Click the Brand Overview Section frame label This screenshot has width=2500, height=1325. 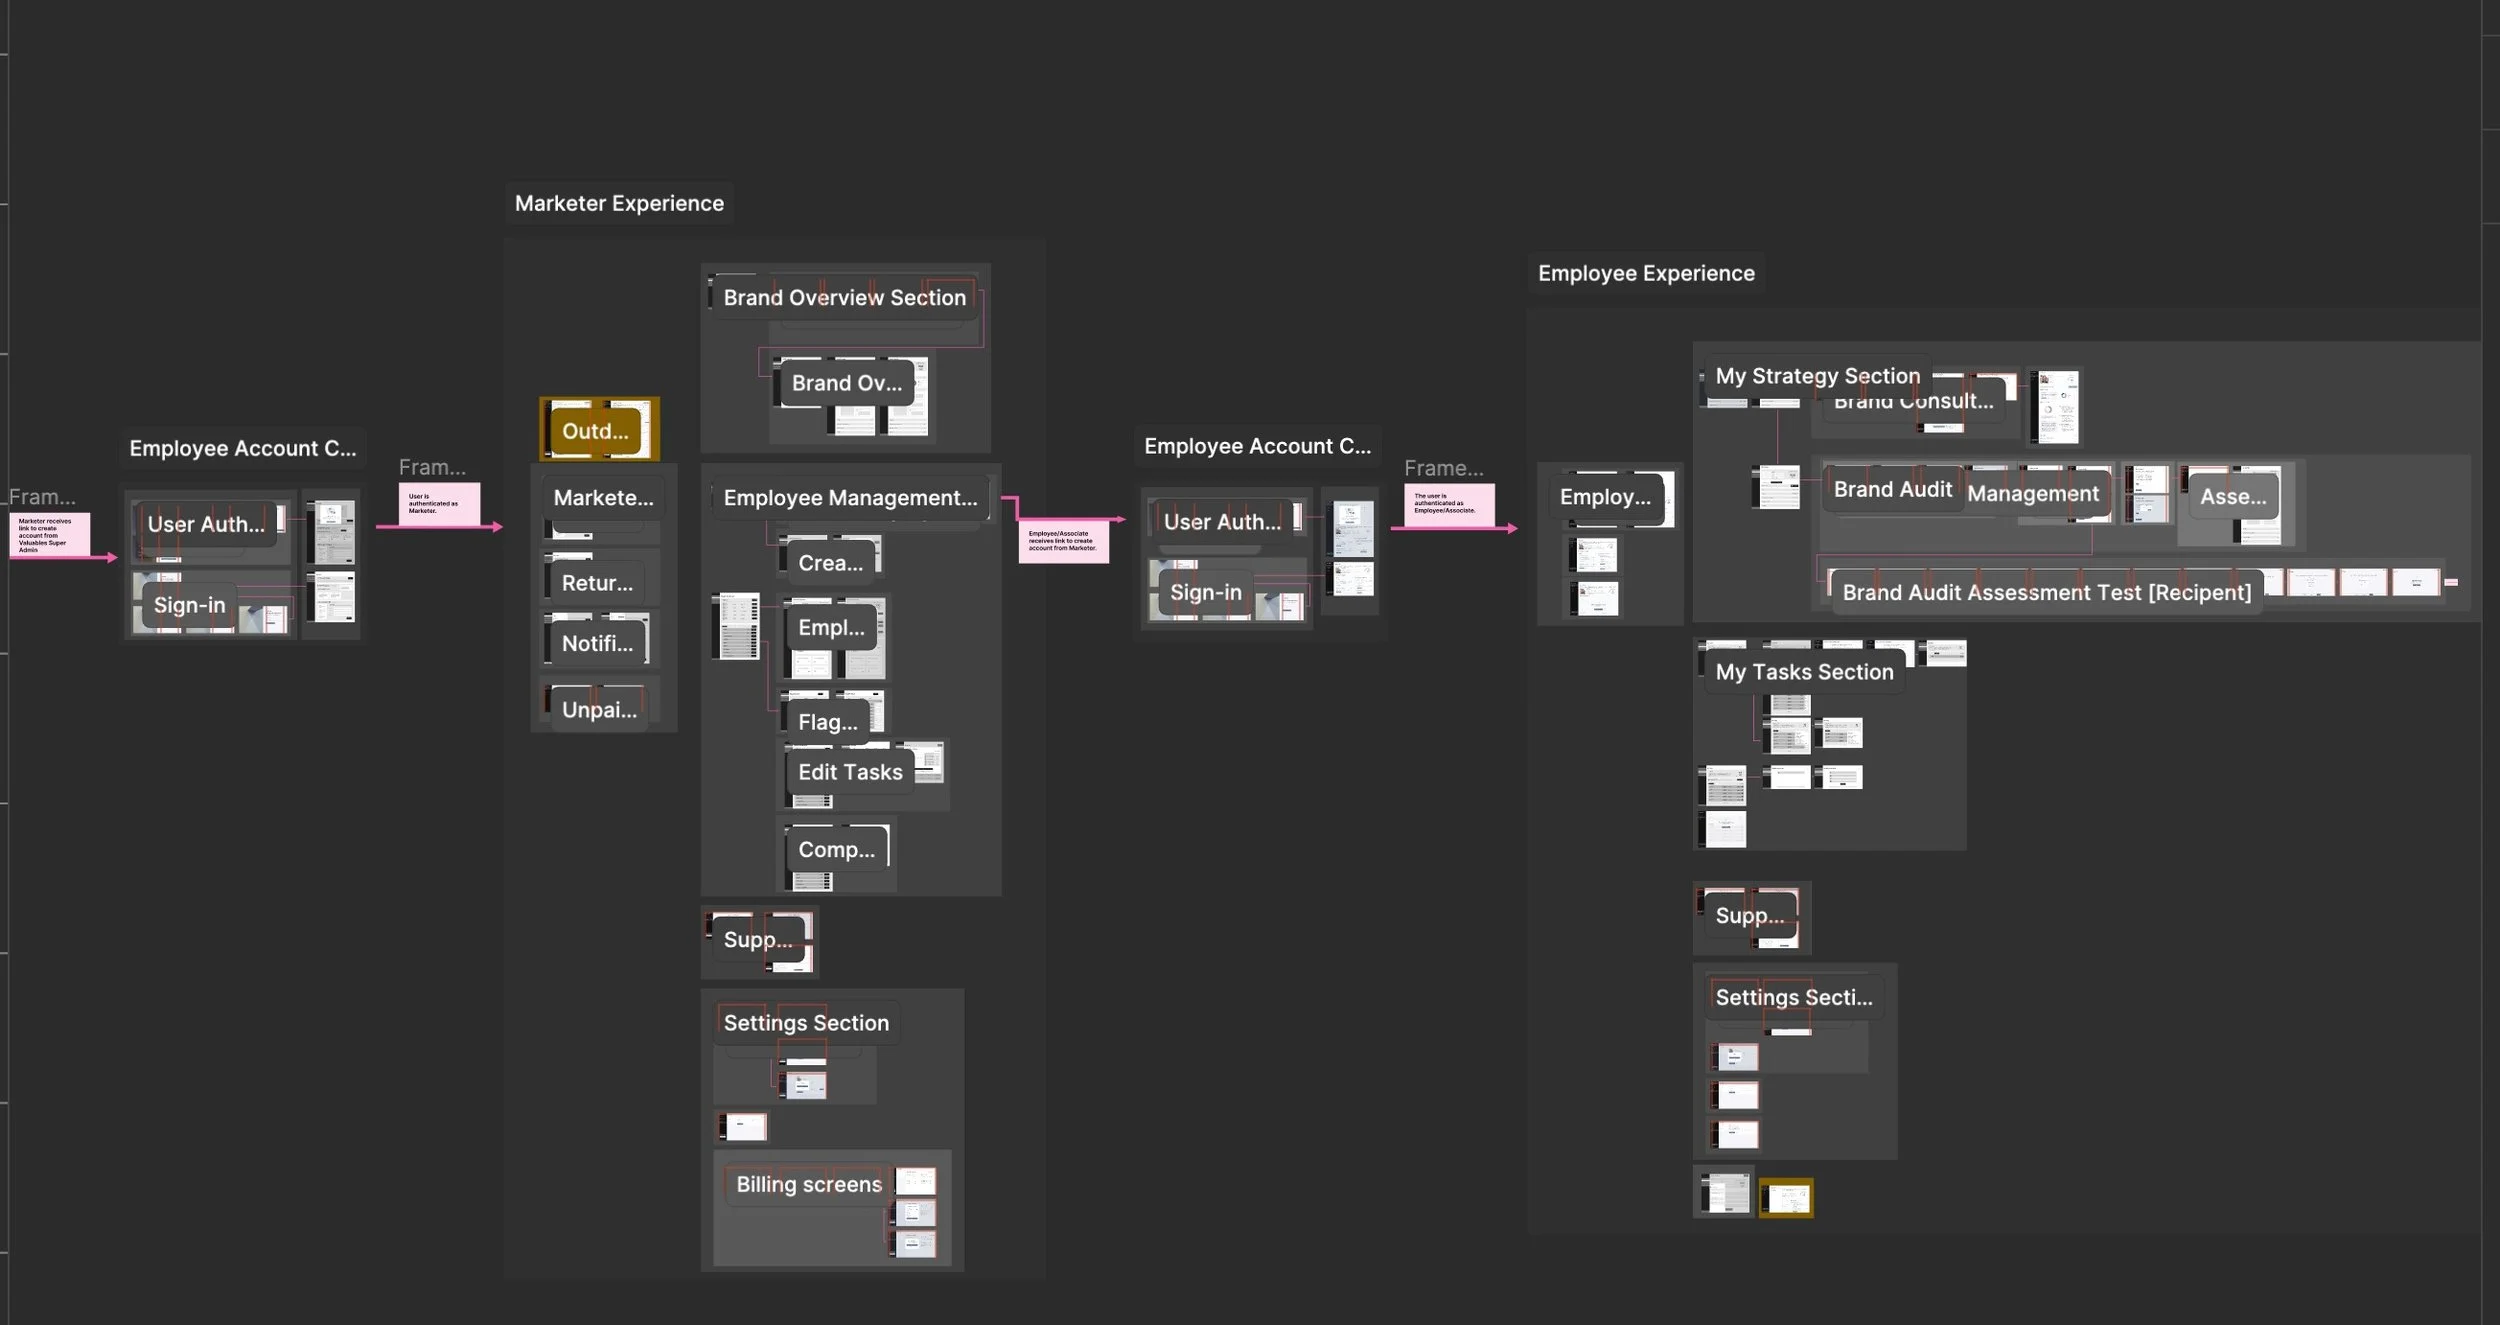[x=844, y=297]
